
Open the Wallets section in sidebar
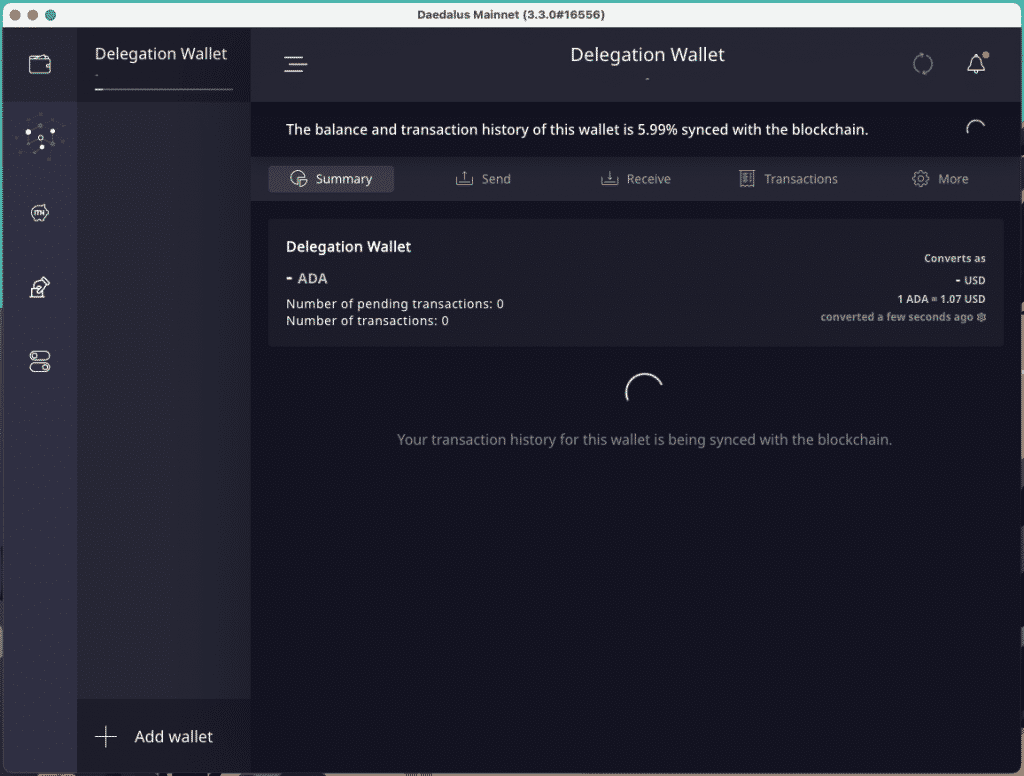(x=40, y=64)
